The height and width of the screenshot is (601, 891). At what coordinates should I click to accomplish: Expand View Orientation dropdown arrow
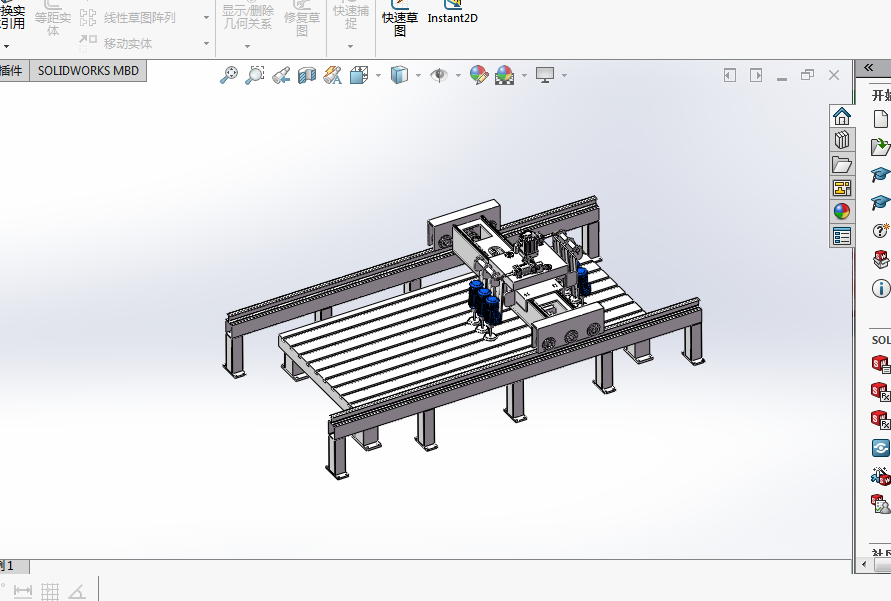click(x=378, y=75)
